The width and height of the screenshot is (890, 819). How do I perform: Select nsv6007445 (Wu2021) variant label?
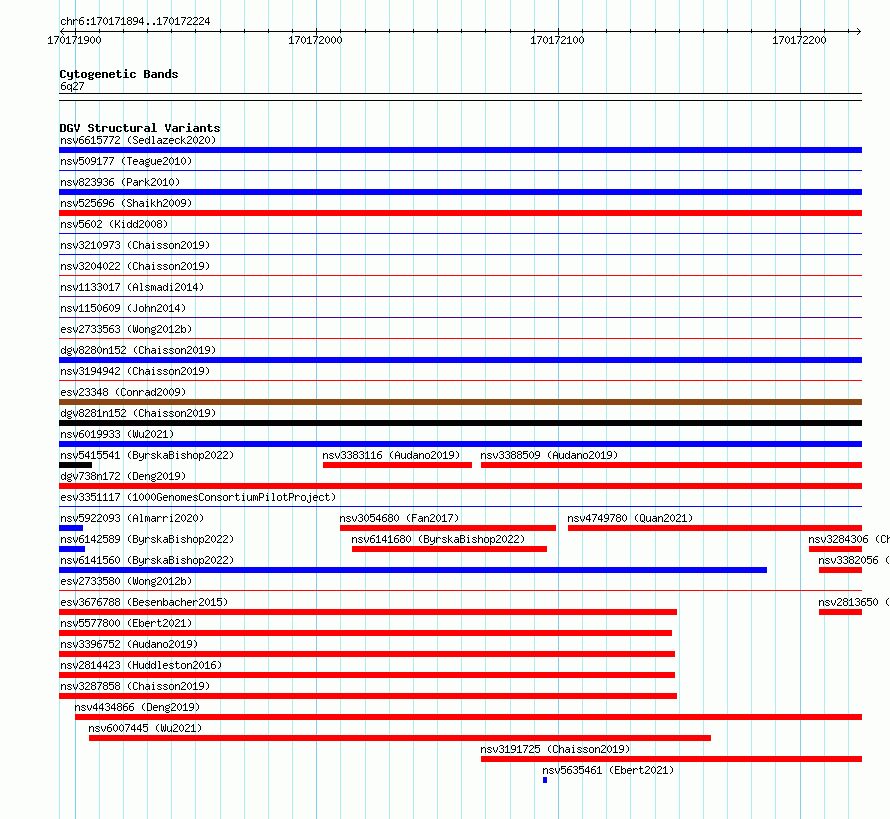pos(145,728)
